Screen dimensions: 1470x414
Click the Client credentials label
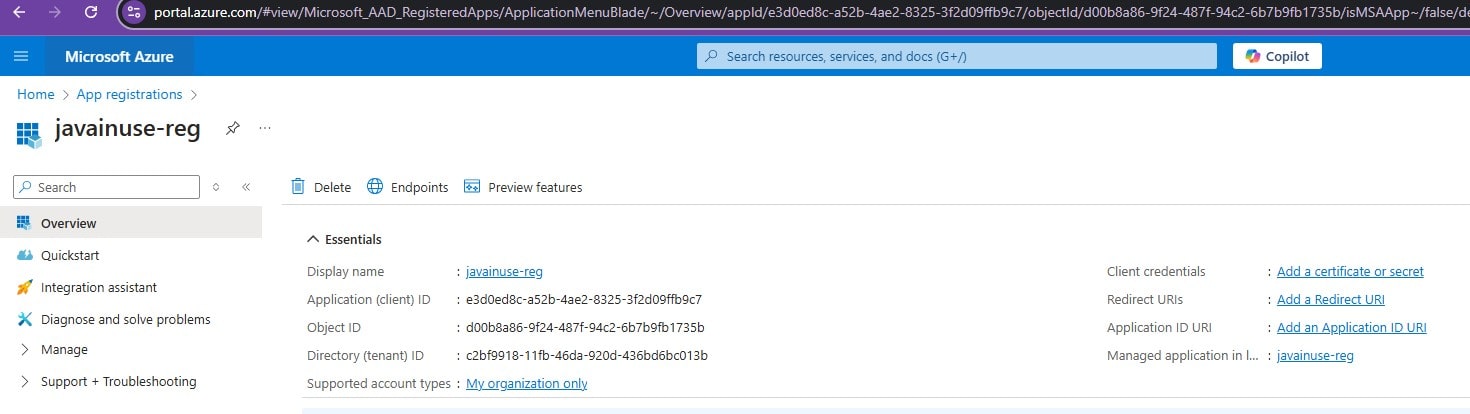tap(1156, 271)
